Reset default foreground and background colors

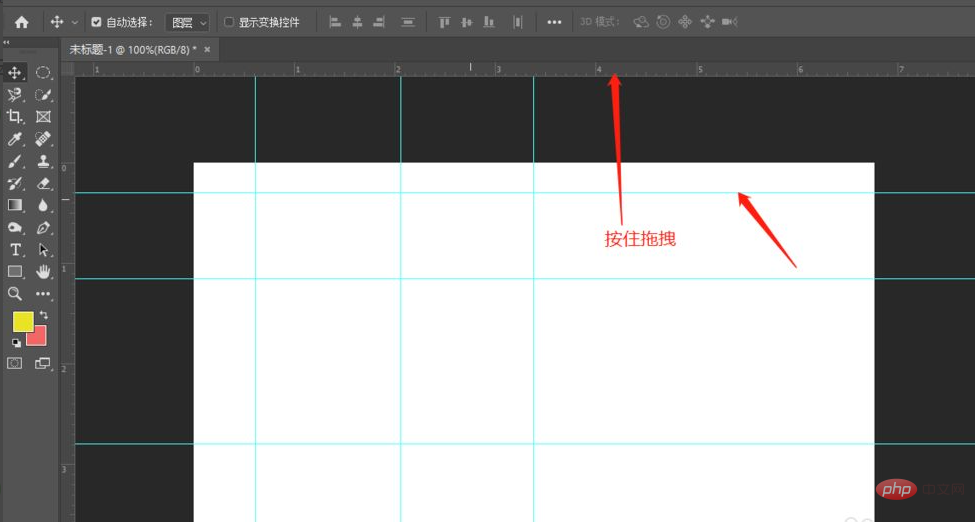[16, 343]
